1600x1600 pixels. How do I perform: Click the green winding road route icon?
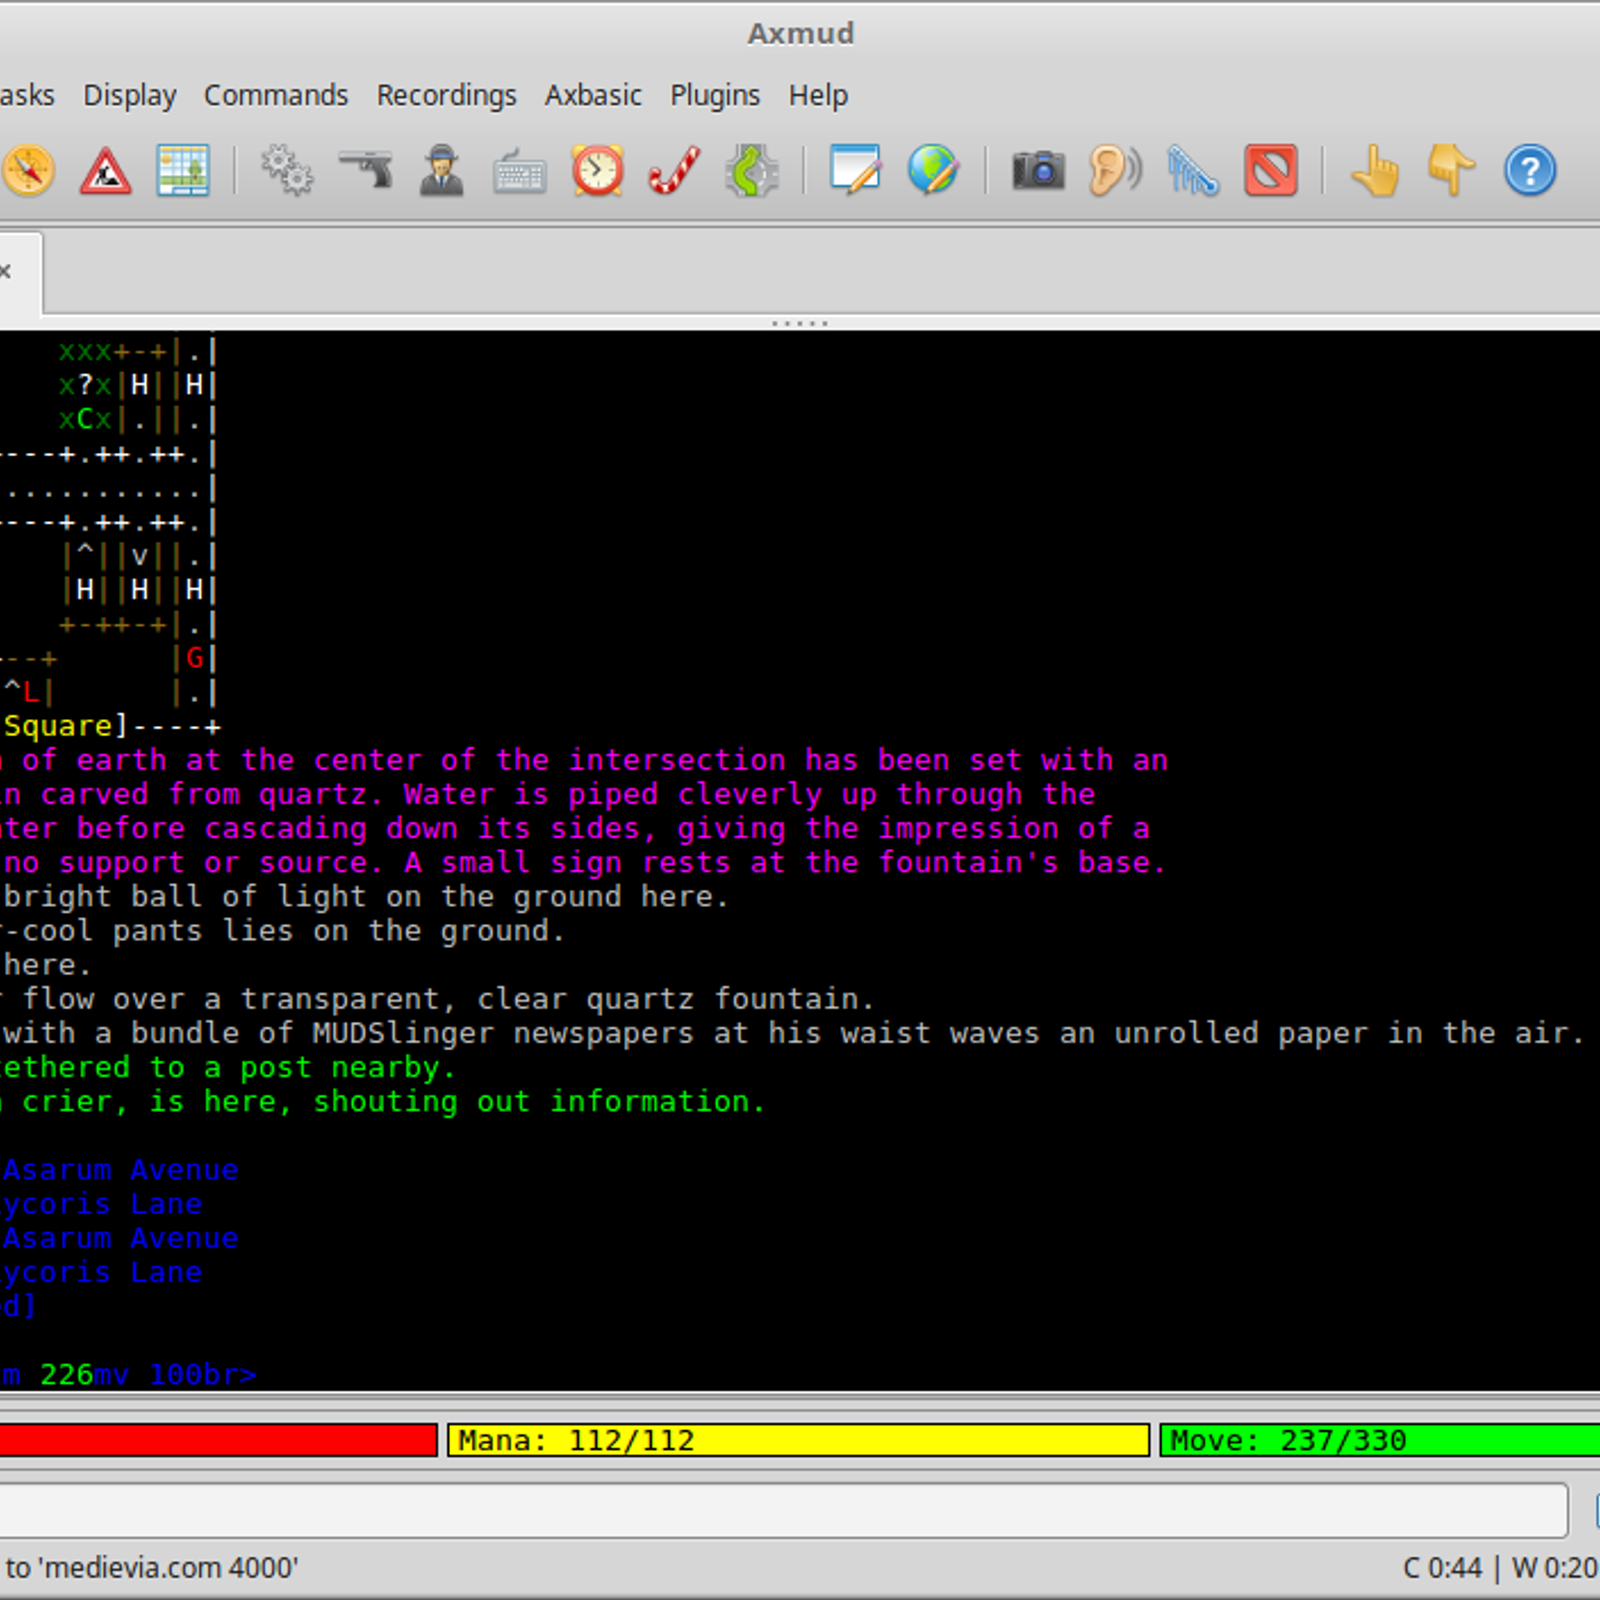pyautogui.click(x=752, y=171)
